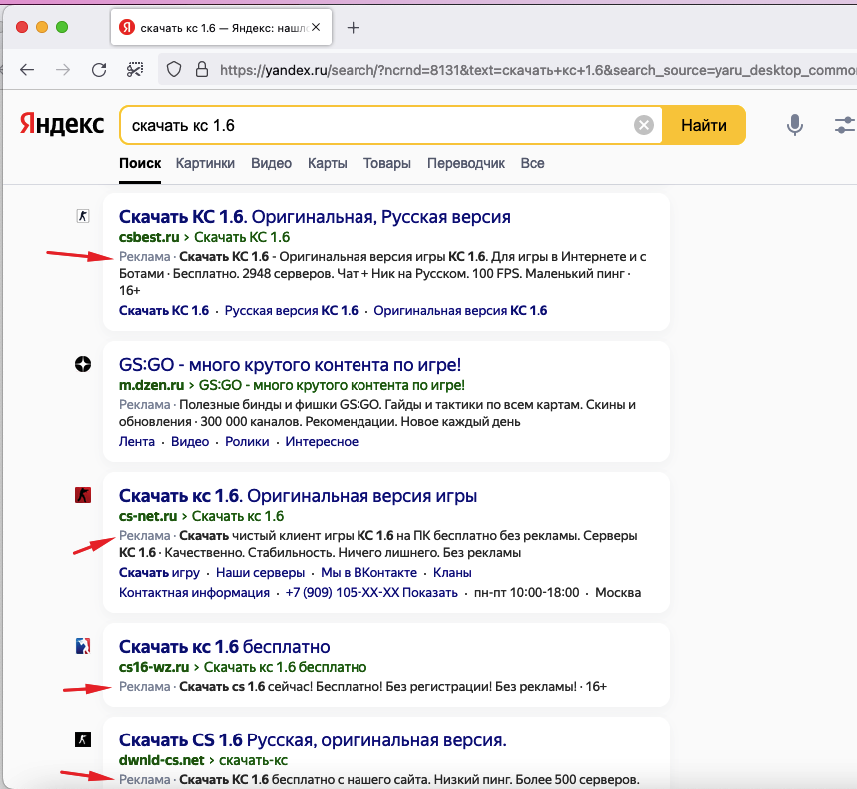Start voice search with microphone icon
857x789 pixels.
click(795, 125)
